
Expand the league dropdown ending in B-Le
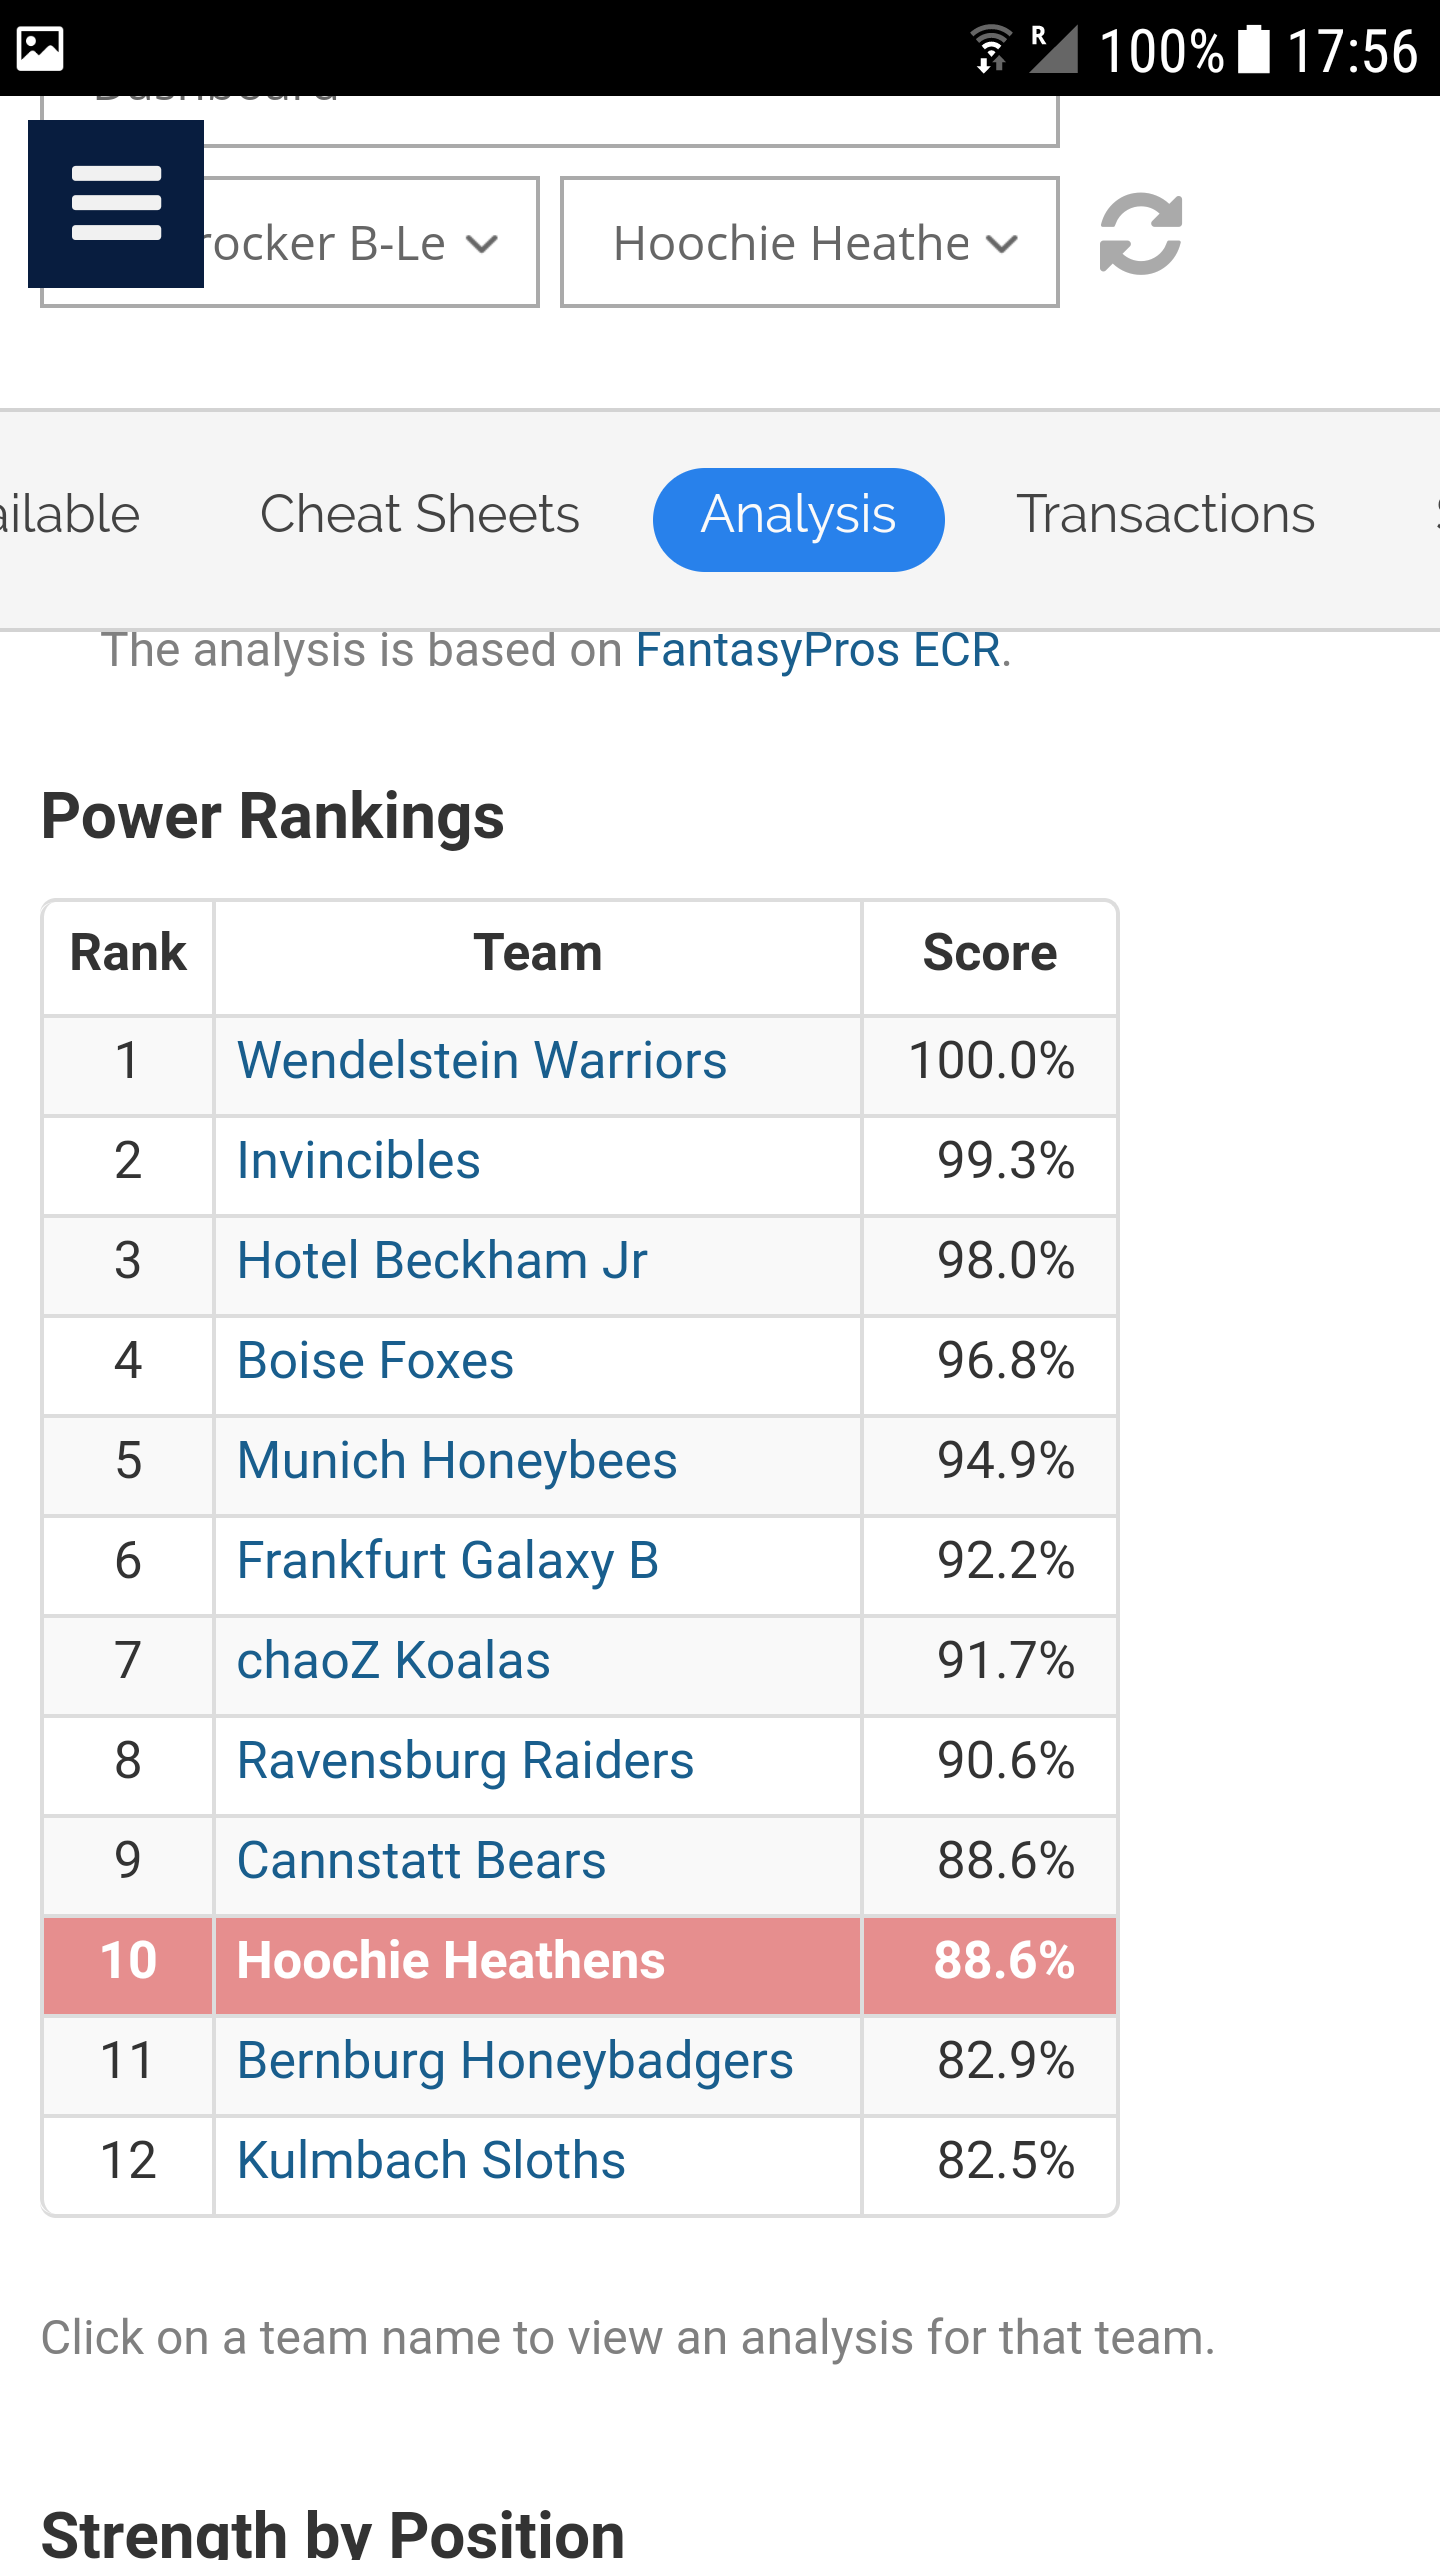(290, 243)
